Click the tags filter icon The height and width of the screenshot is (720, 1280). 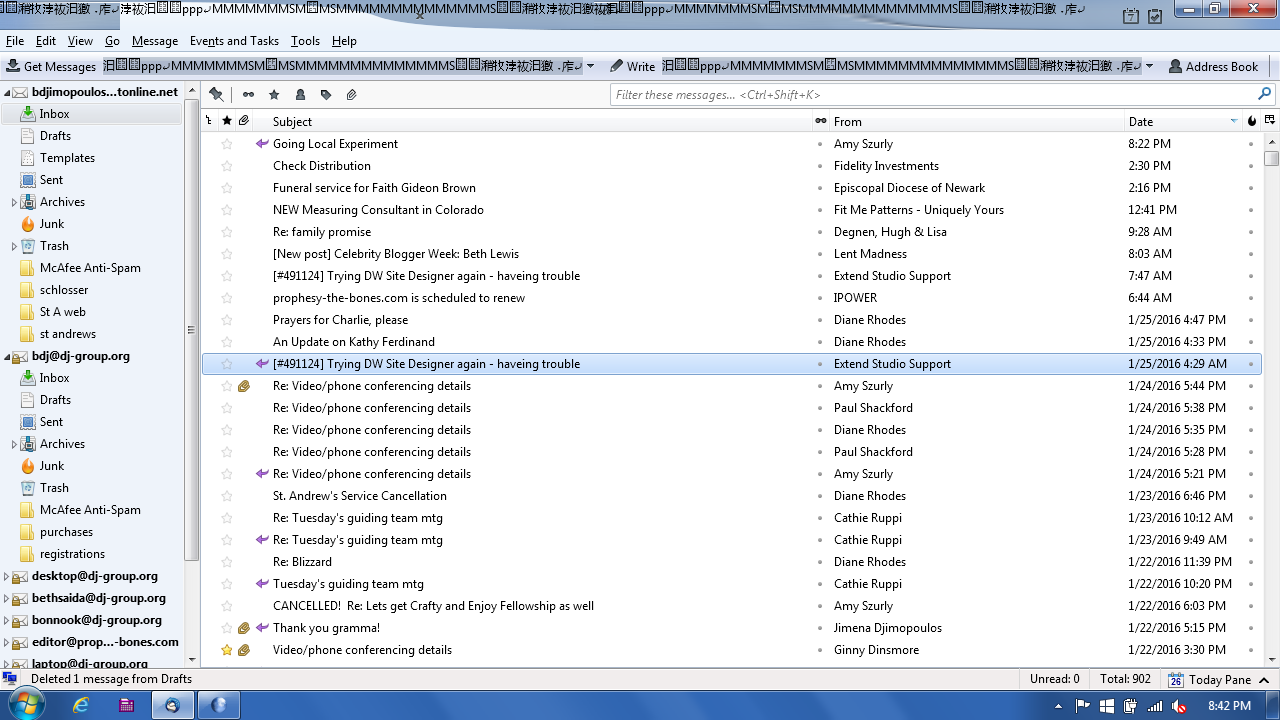click(x=326, y=95)
